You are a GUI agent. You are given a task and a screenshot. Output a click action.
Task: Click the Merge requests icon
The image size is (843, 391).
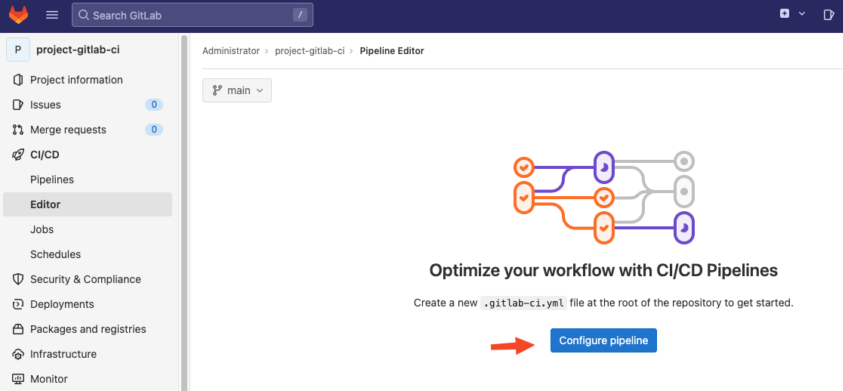pos(18,130)
